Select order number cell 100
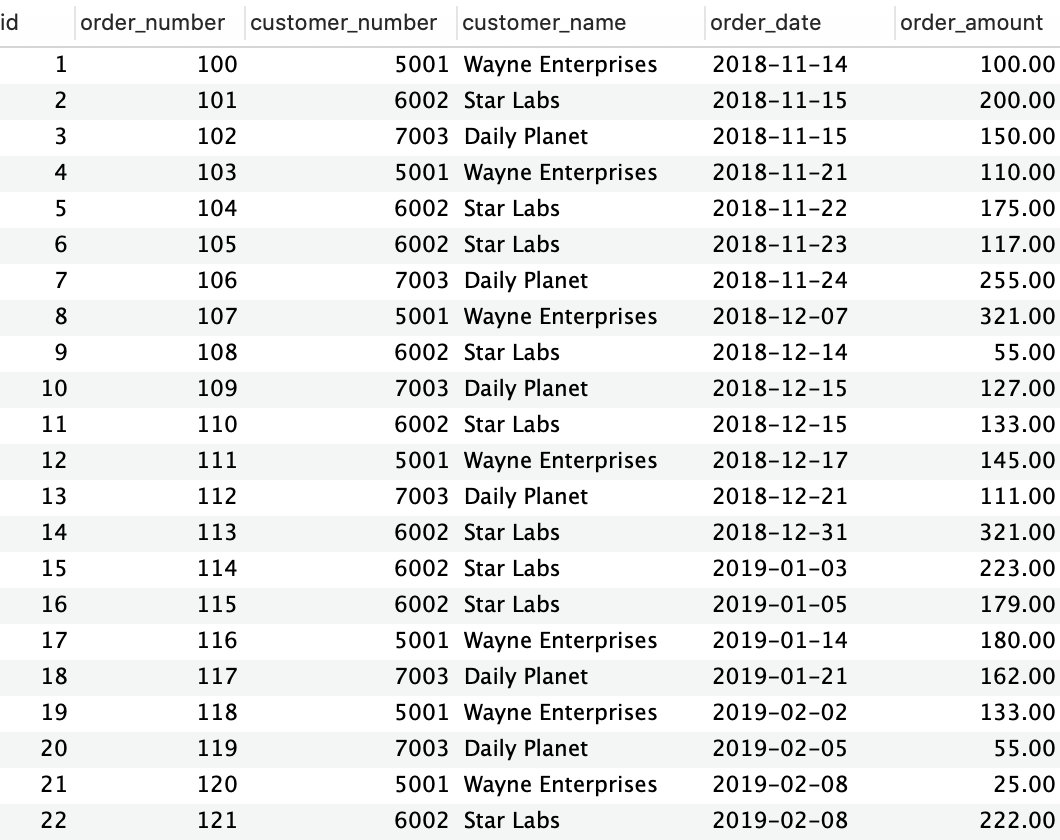This screenshot has width=1060, height=840. 217,65
